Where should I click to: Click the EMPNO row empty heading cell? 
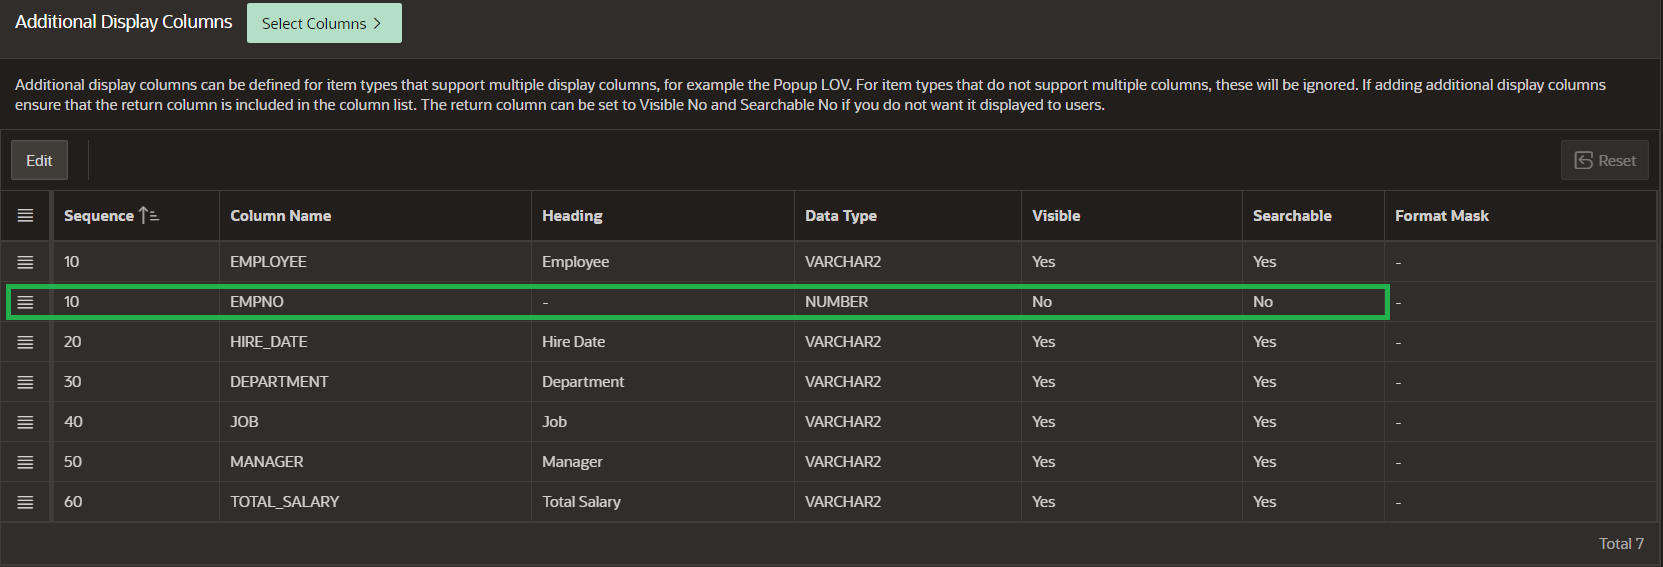click(x=663, y=302)
